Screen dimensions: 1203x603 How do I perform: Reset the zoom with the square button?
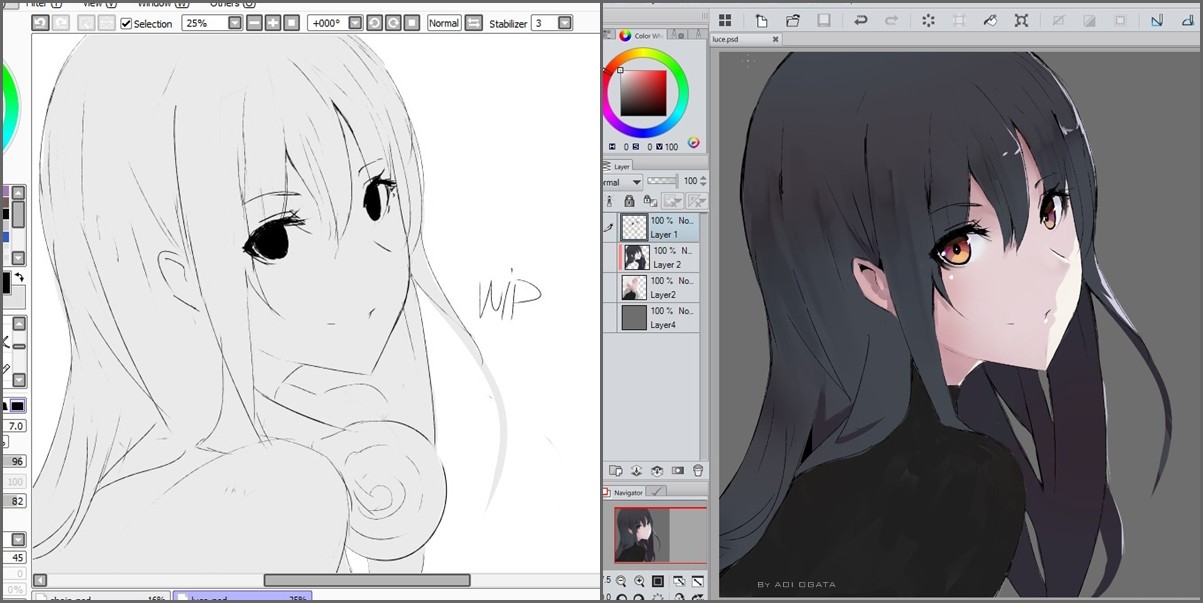point(291,22)
